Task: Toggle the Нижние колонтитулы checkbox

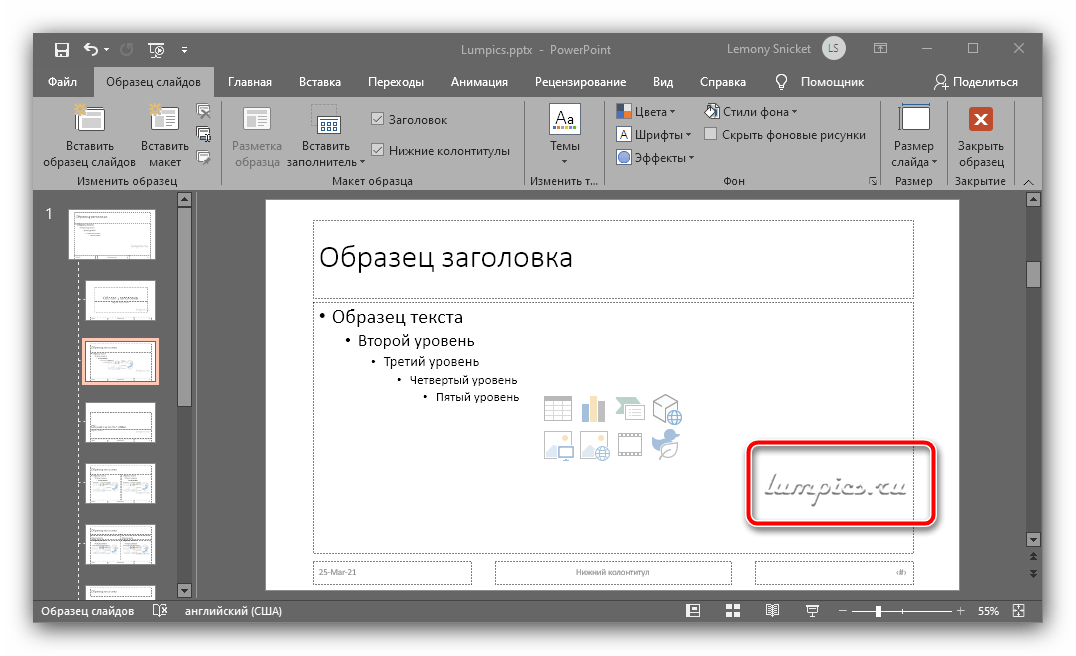Action: [377, 150]
